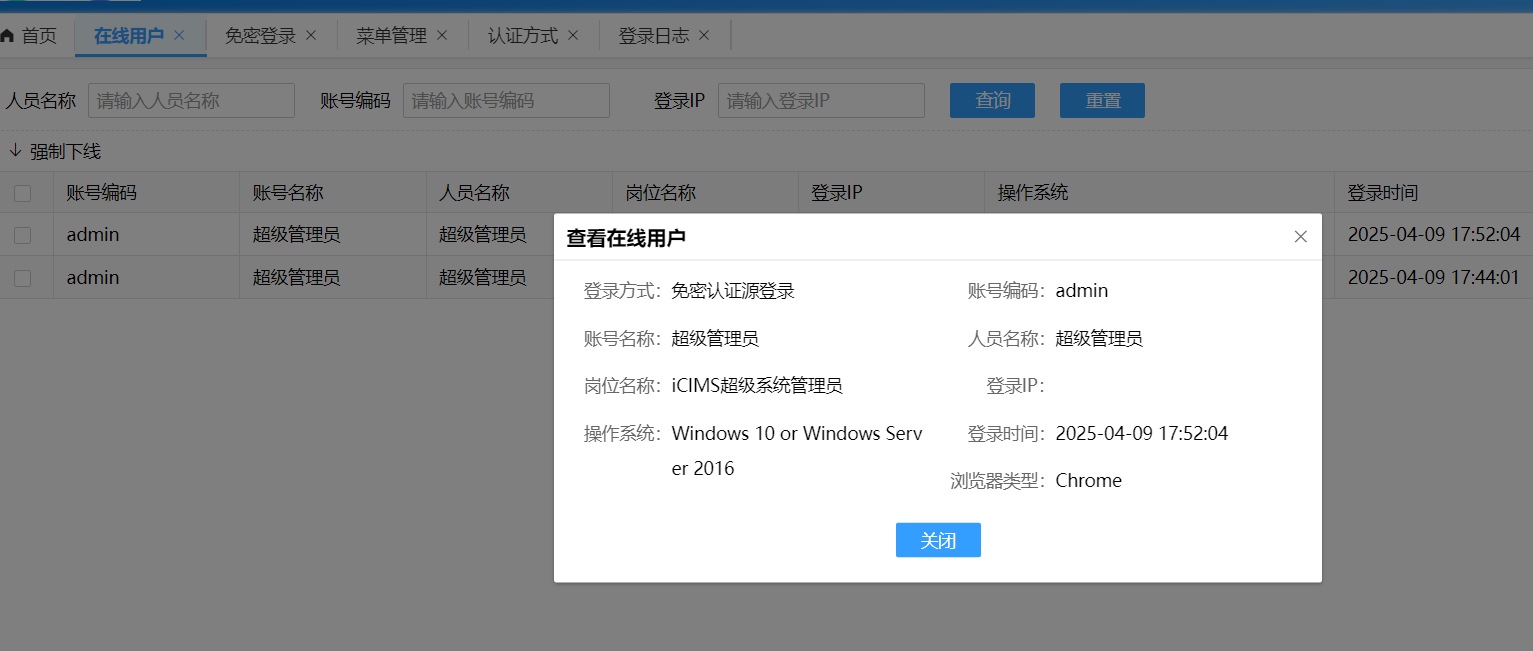The height and width of the screenshot is (651, 1533).
Task: Close the 认证方式 tab using its X
Action: 573,36
